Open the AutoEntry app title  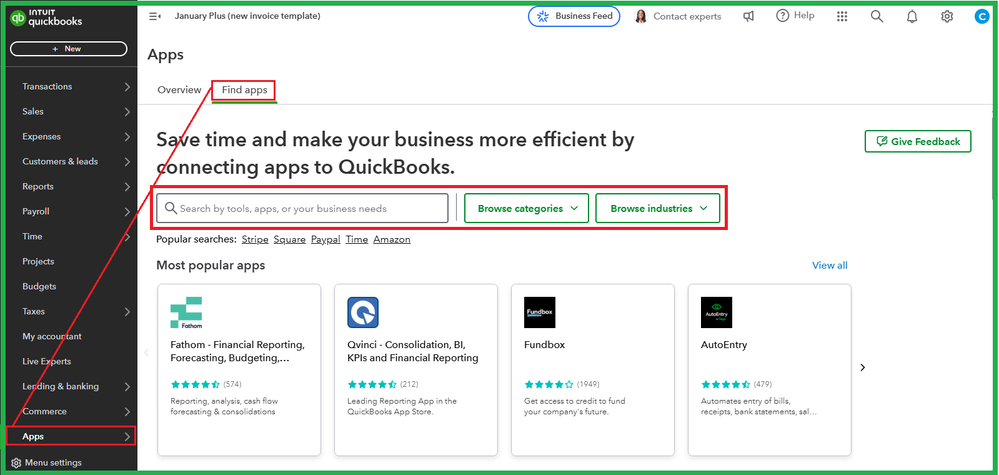point(724,345)
